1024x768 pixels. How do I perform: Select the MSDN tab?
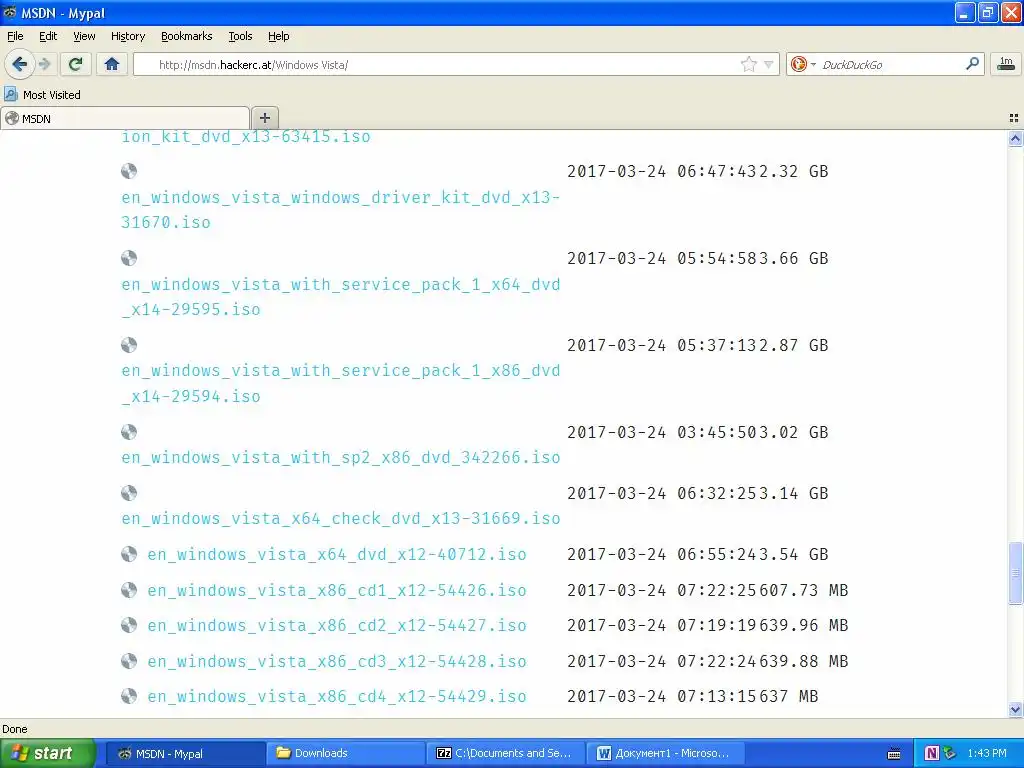125,118
